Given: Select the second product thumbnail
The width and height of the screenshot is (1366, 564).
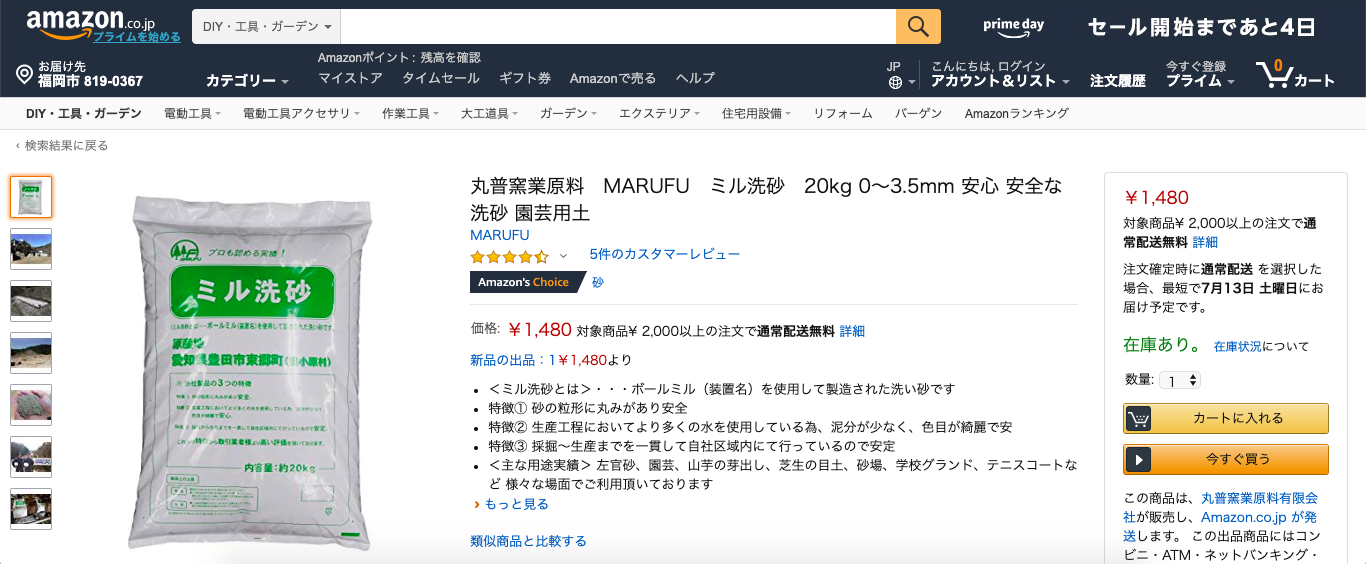Looking at the screenshot, I should tap(31, 249).
